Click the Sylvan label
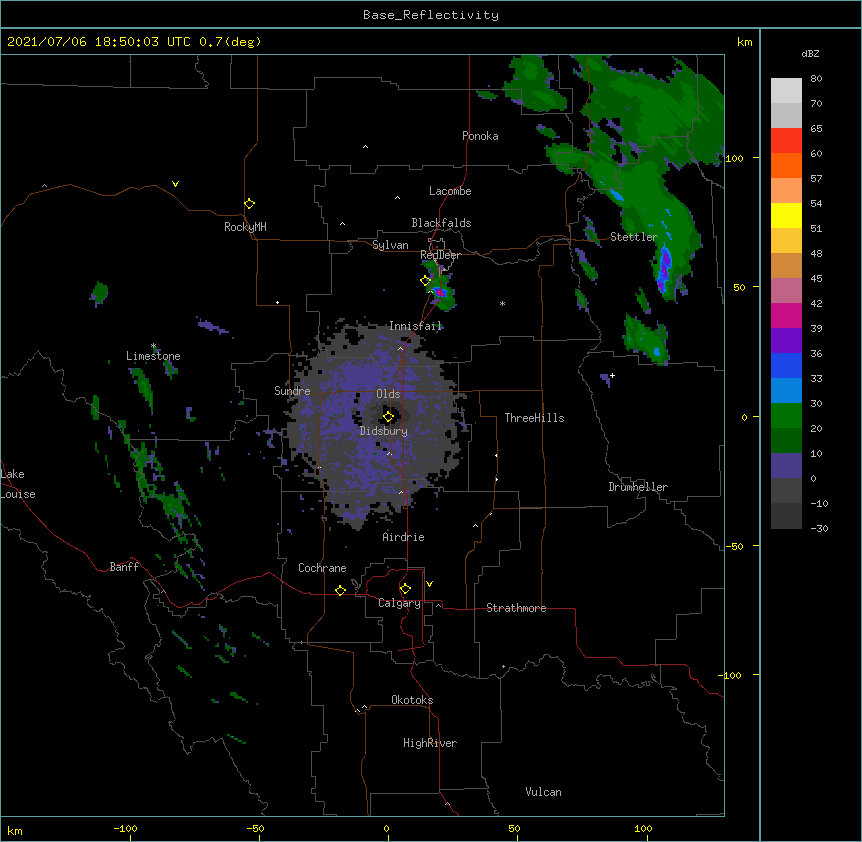The width and height of the screenshot is (862, 842). click(390, 245)
